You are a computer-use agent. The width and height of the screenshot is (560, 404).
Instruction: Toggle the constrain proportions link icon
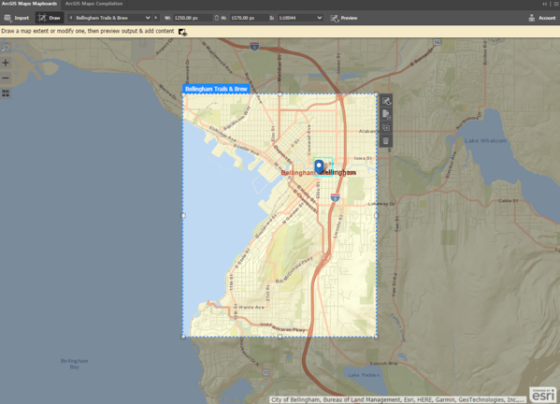tap(216, 18)
